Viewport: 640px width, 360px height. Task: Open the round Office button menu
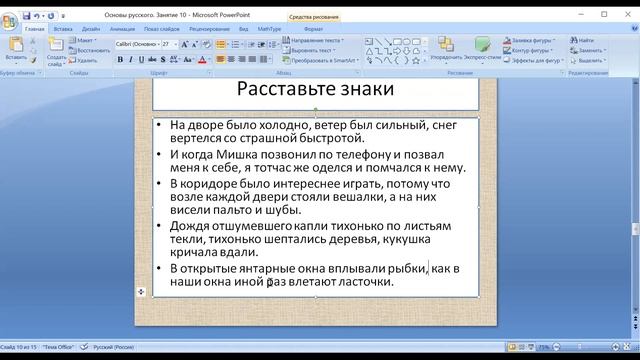pyautogui.click(x=9, y=21)
